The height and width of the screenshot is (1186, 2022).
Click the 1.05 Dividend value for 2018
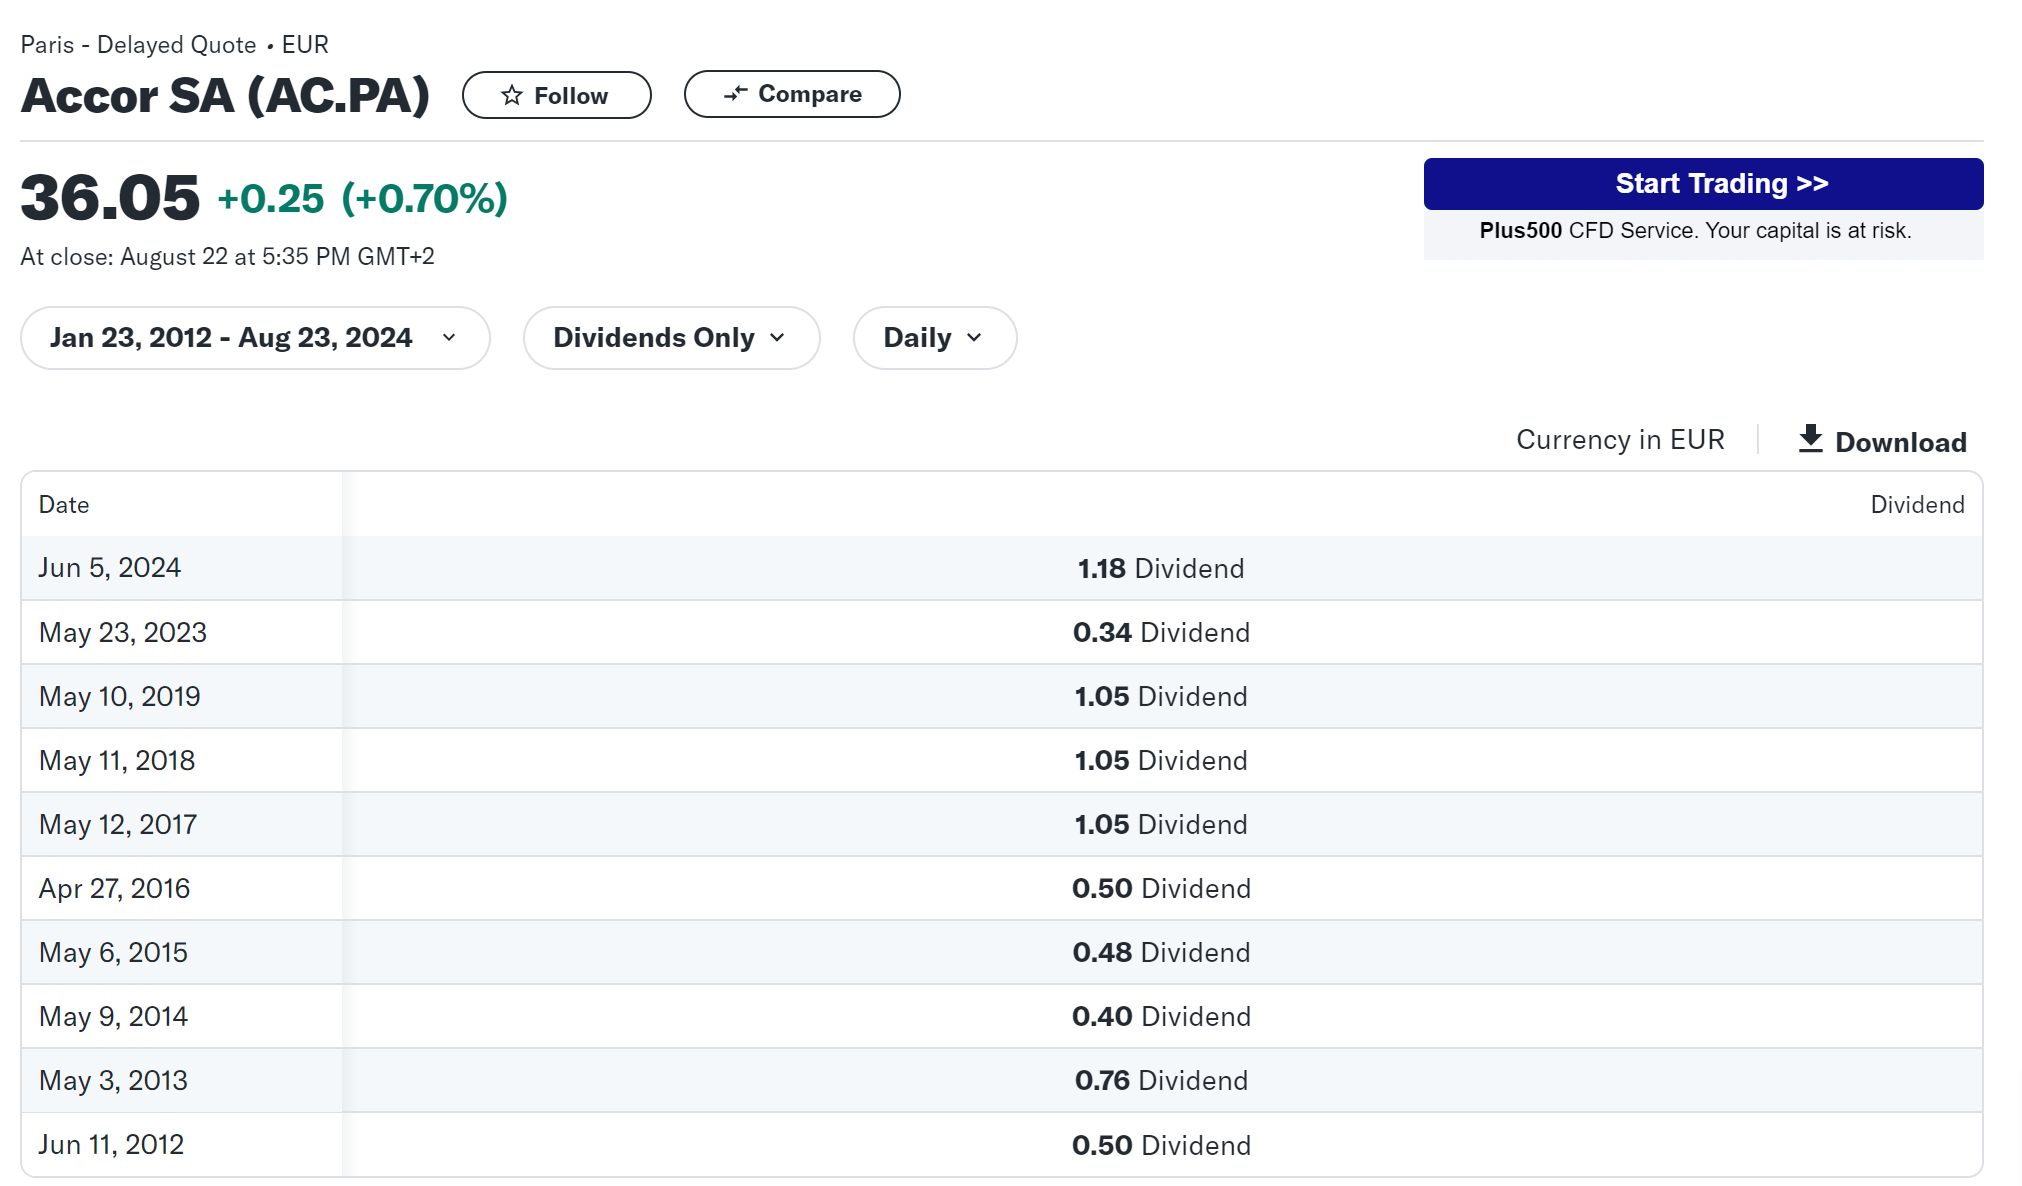click(1161, 761)
